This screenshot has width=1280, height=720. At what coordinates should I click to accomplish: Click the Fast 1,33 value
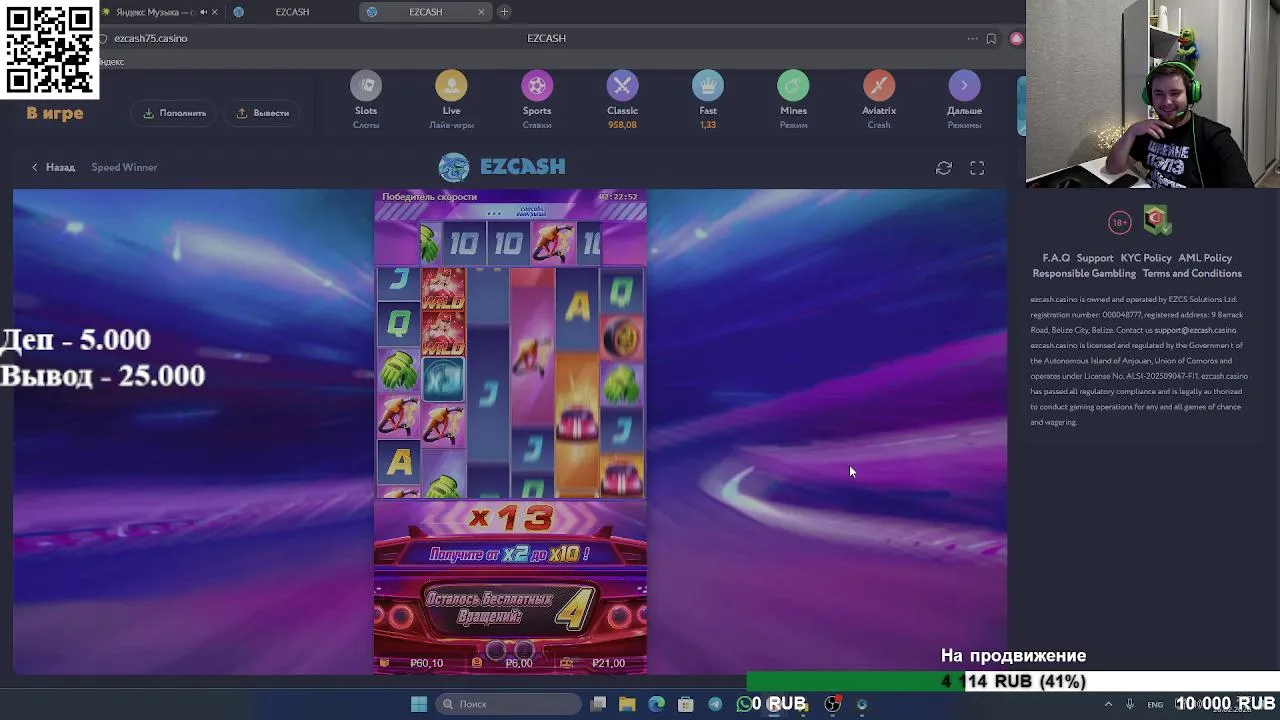coord(708,125)
